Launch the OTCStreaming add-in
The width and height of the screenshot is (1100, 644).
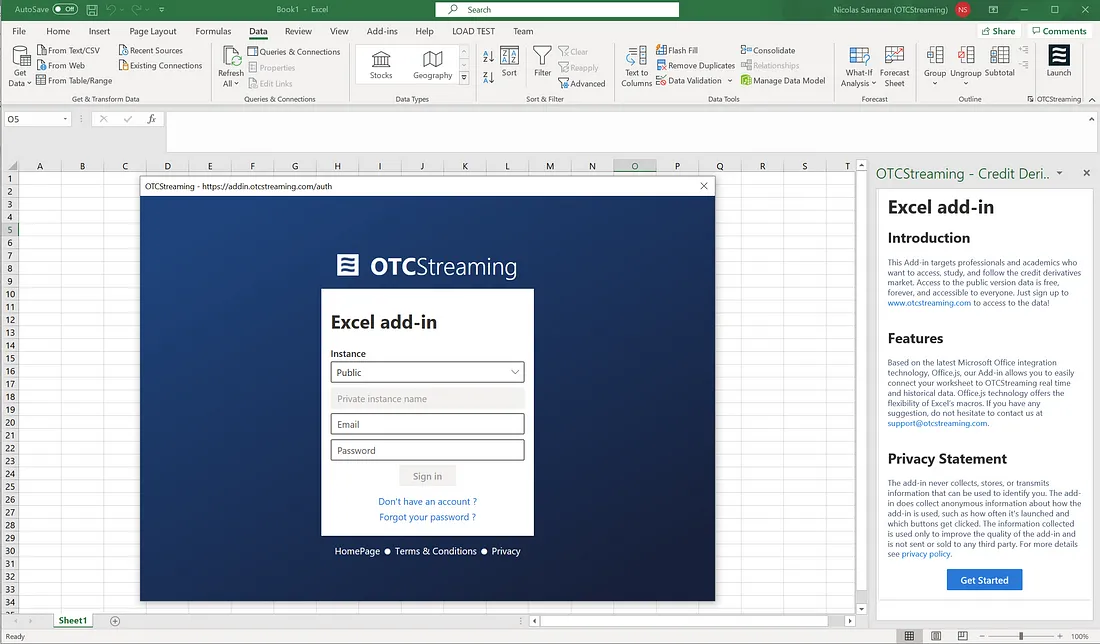pyautogui.click(x=1059, y=61)
